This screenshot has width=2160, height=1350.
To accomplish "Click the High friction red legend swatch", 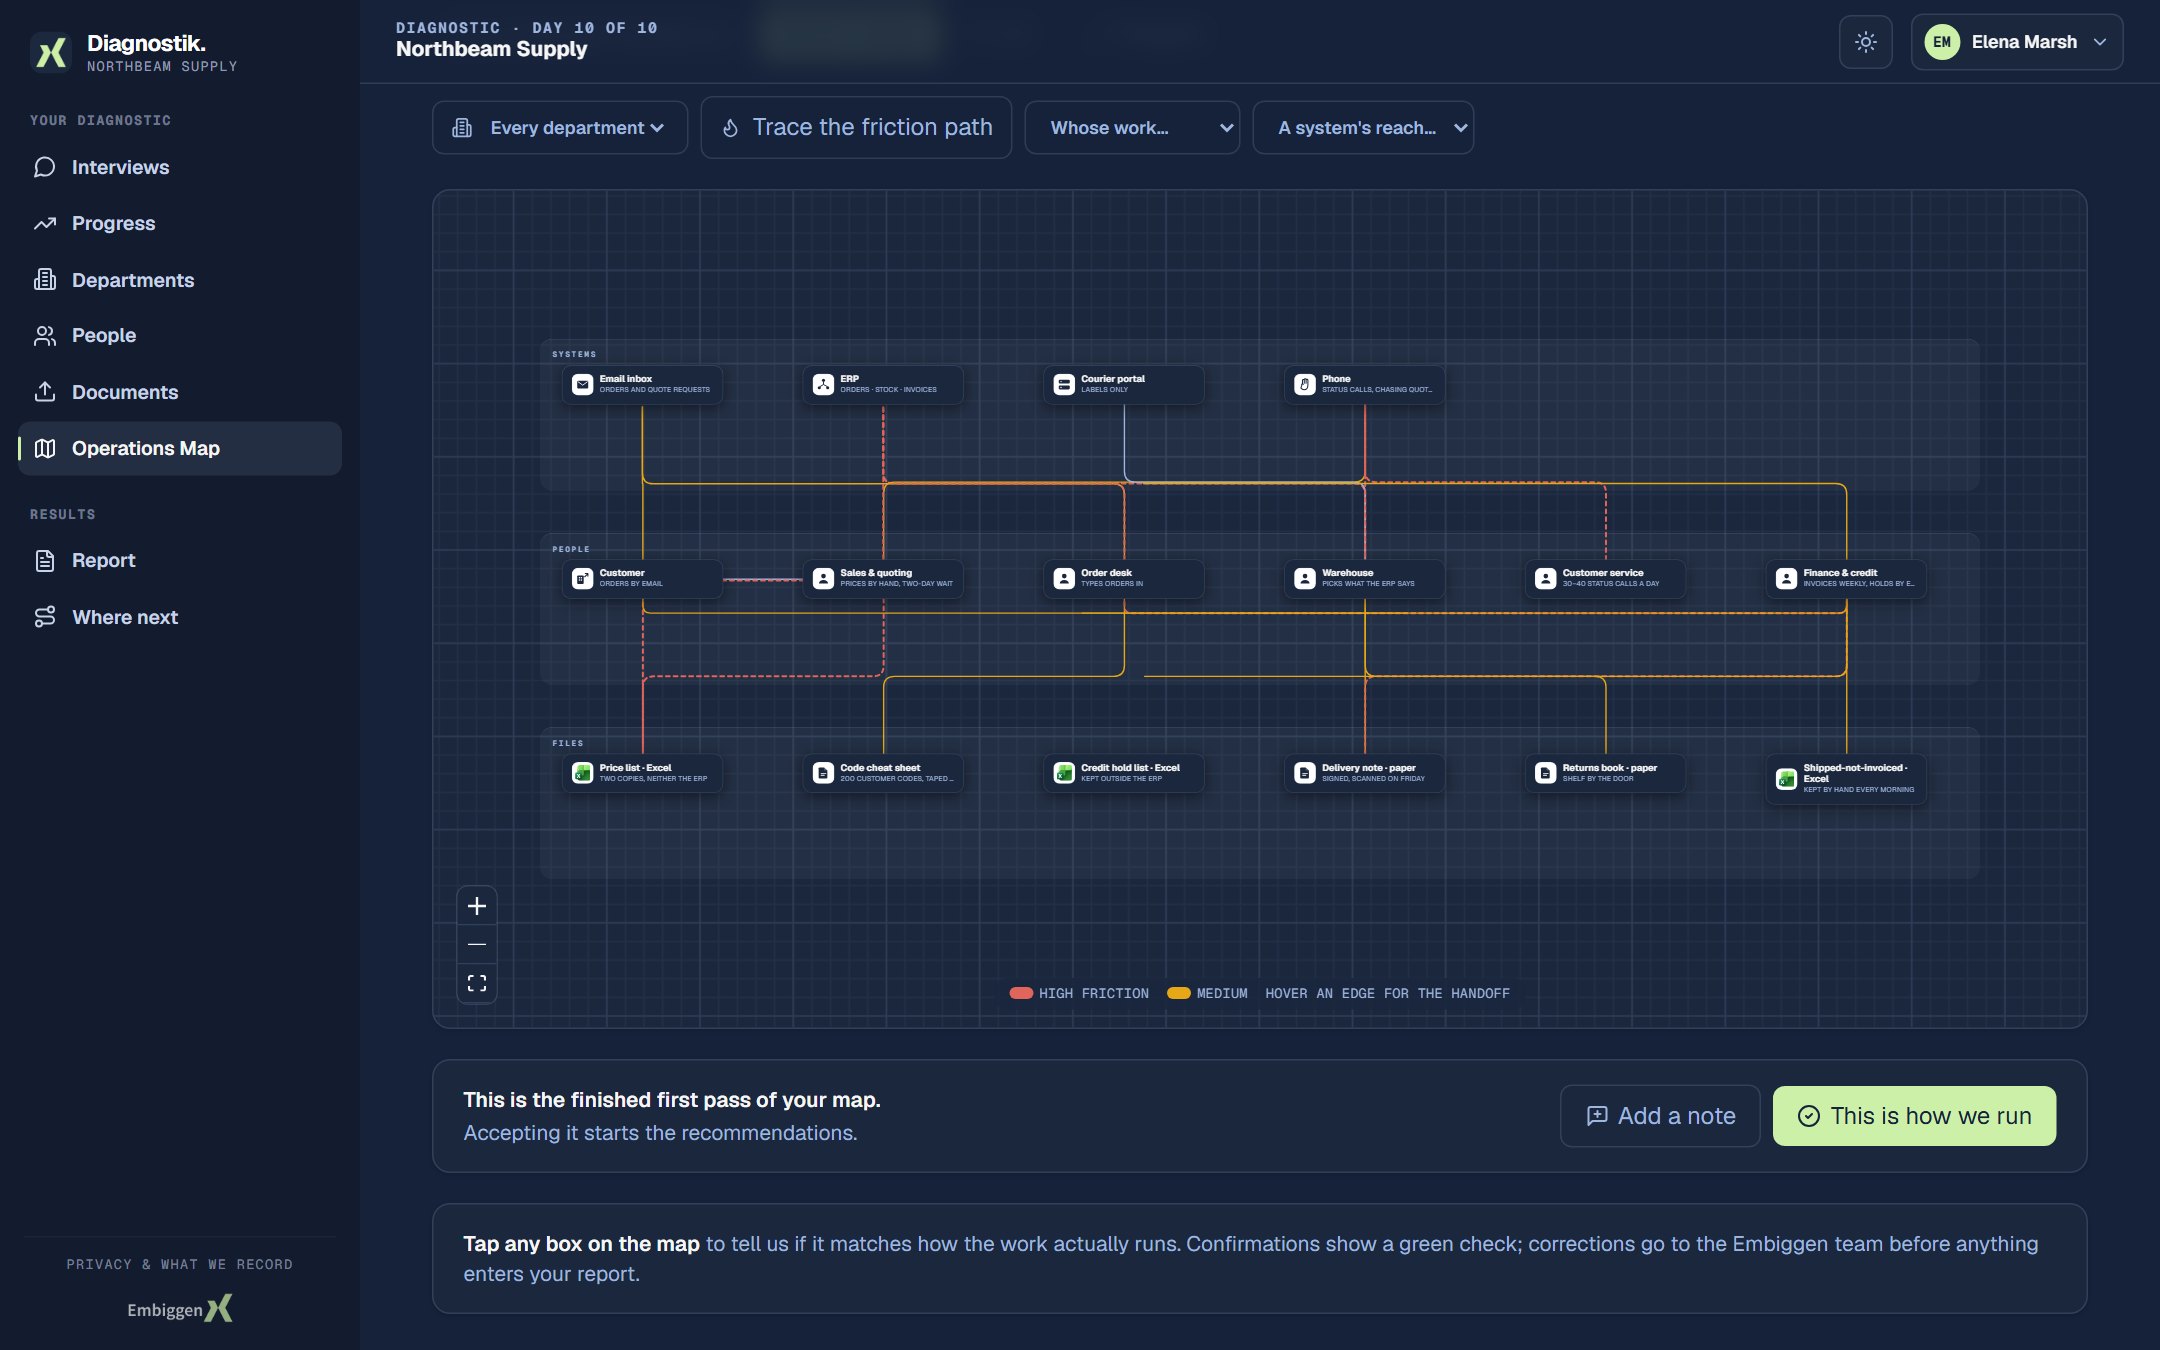I will (1021, 993).
